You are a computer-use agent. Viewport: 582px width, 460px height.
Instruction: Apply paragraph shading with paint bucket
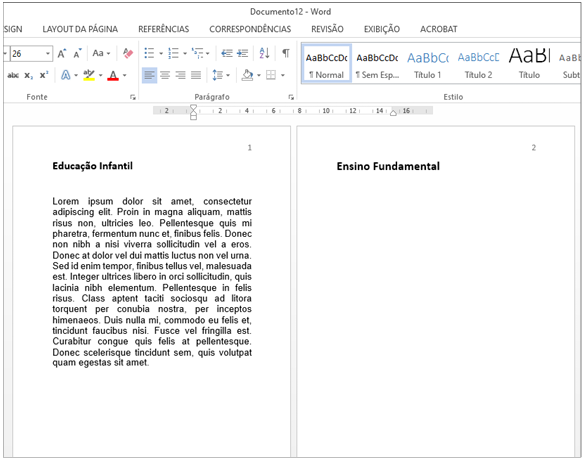(247, 75)
